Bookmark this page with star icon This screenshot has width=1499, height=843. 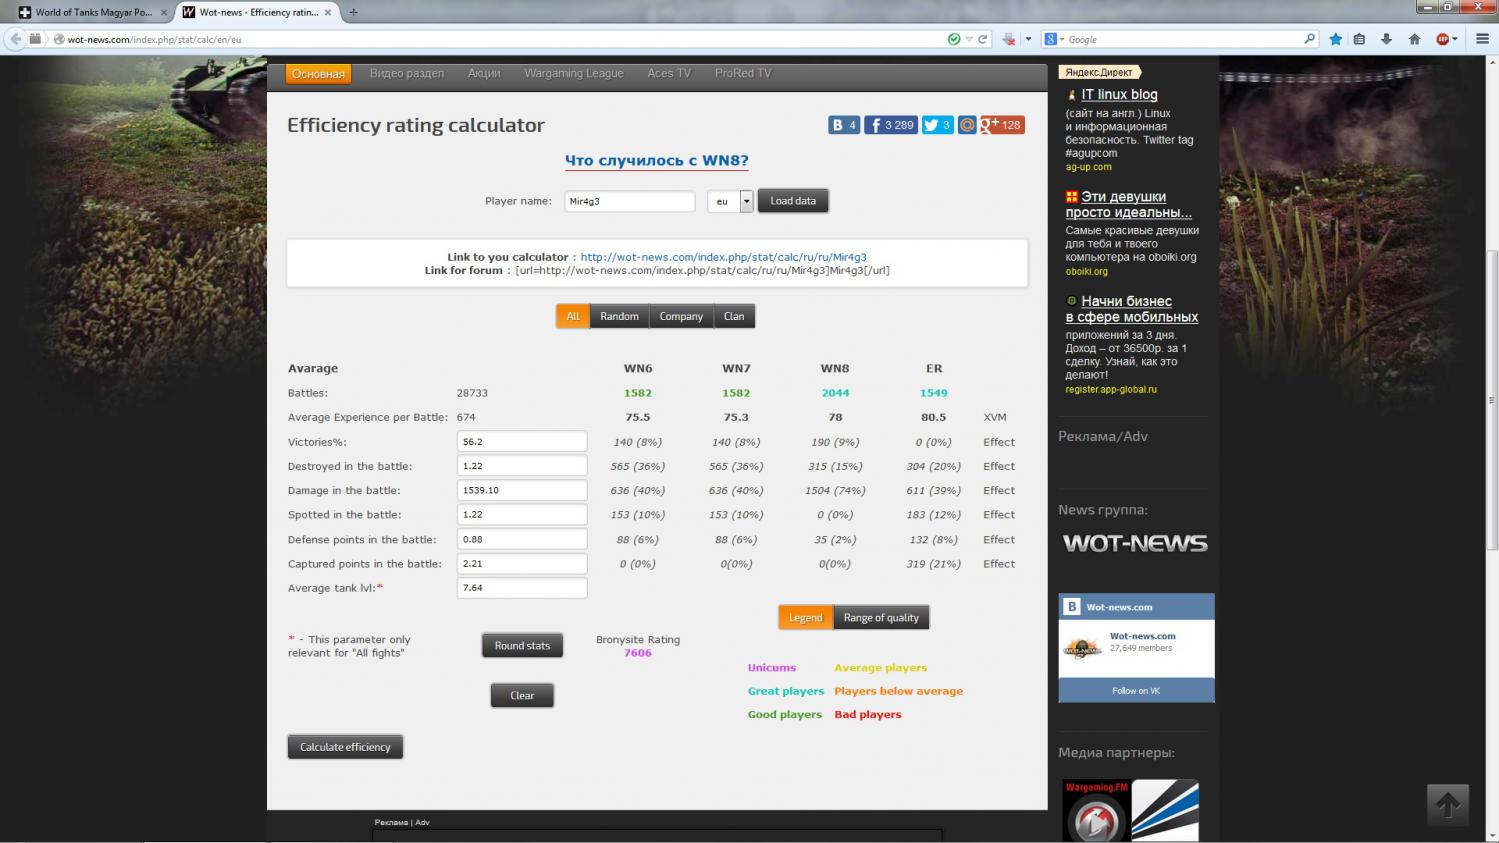(1336, 39)
